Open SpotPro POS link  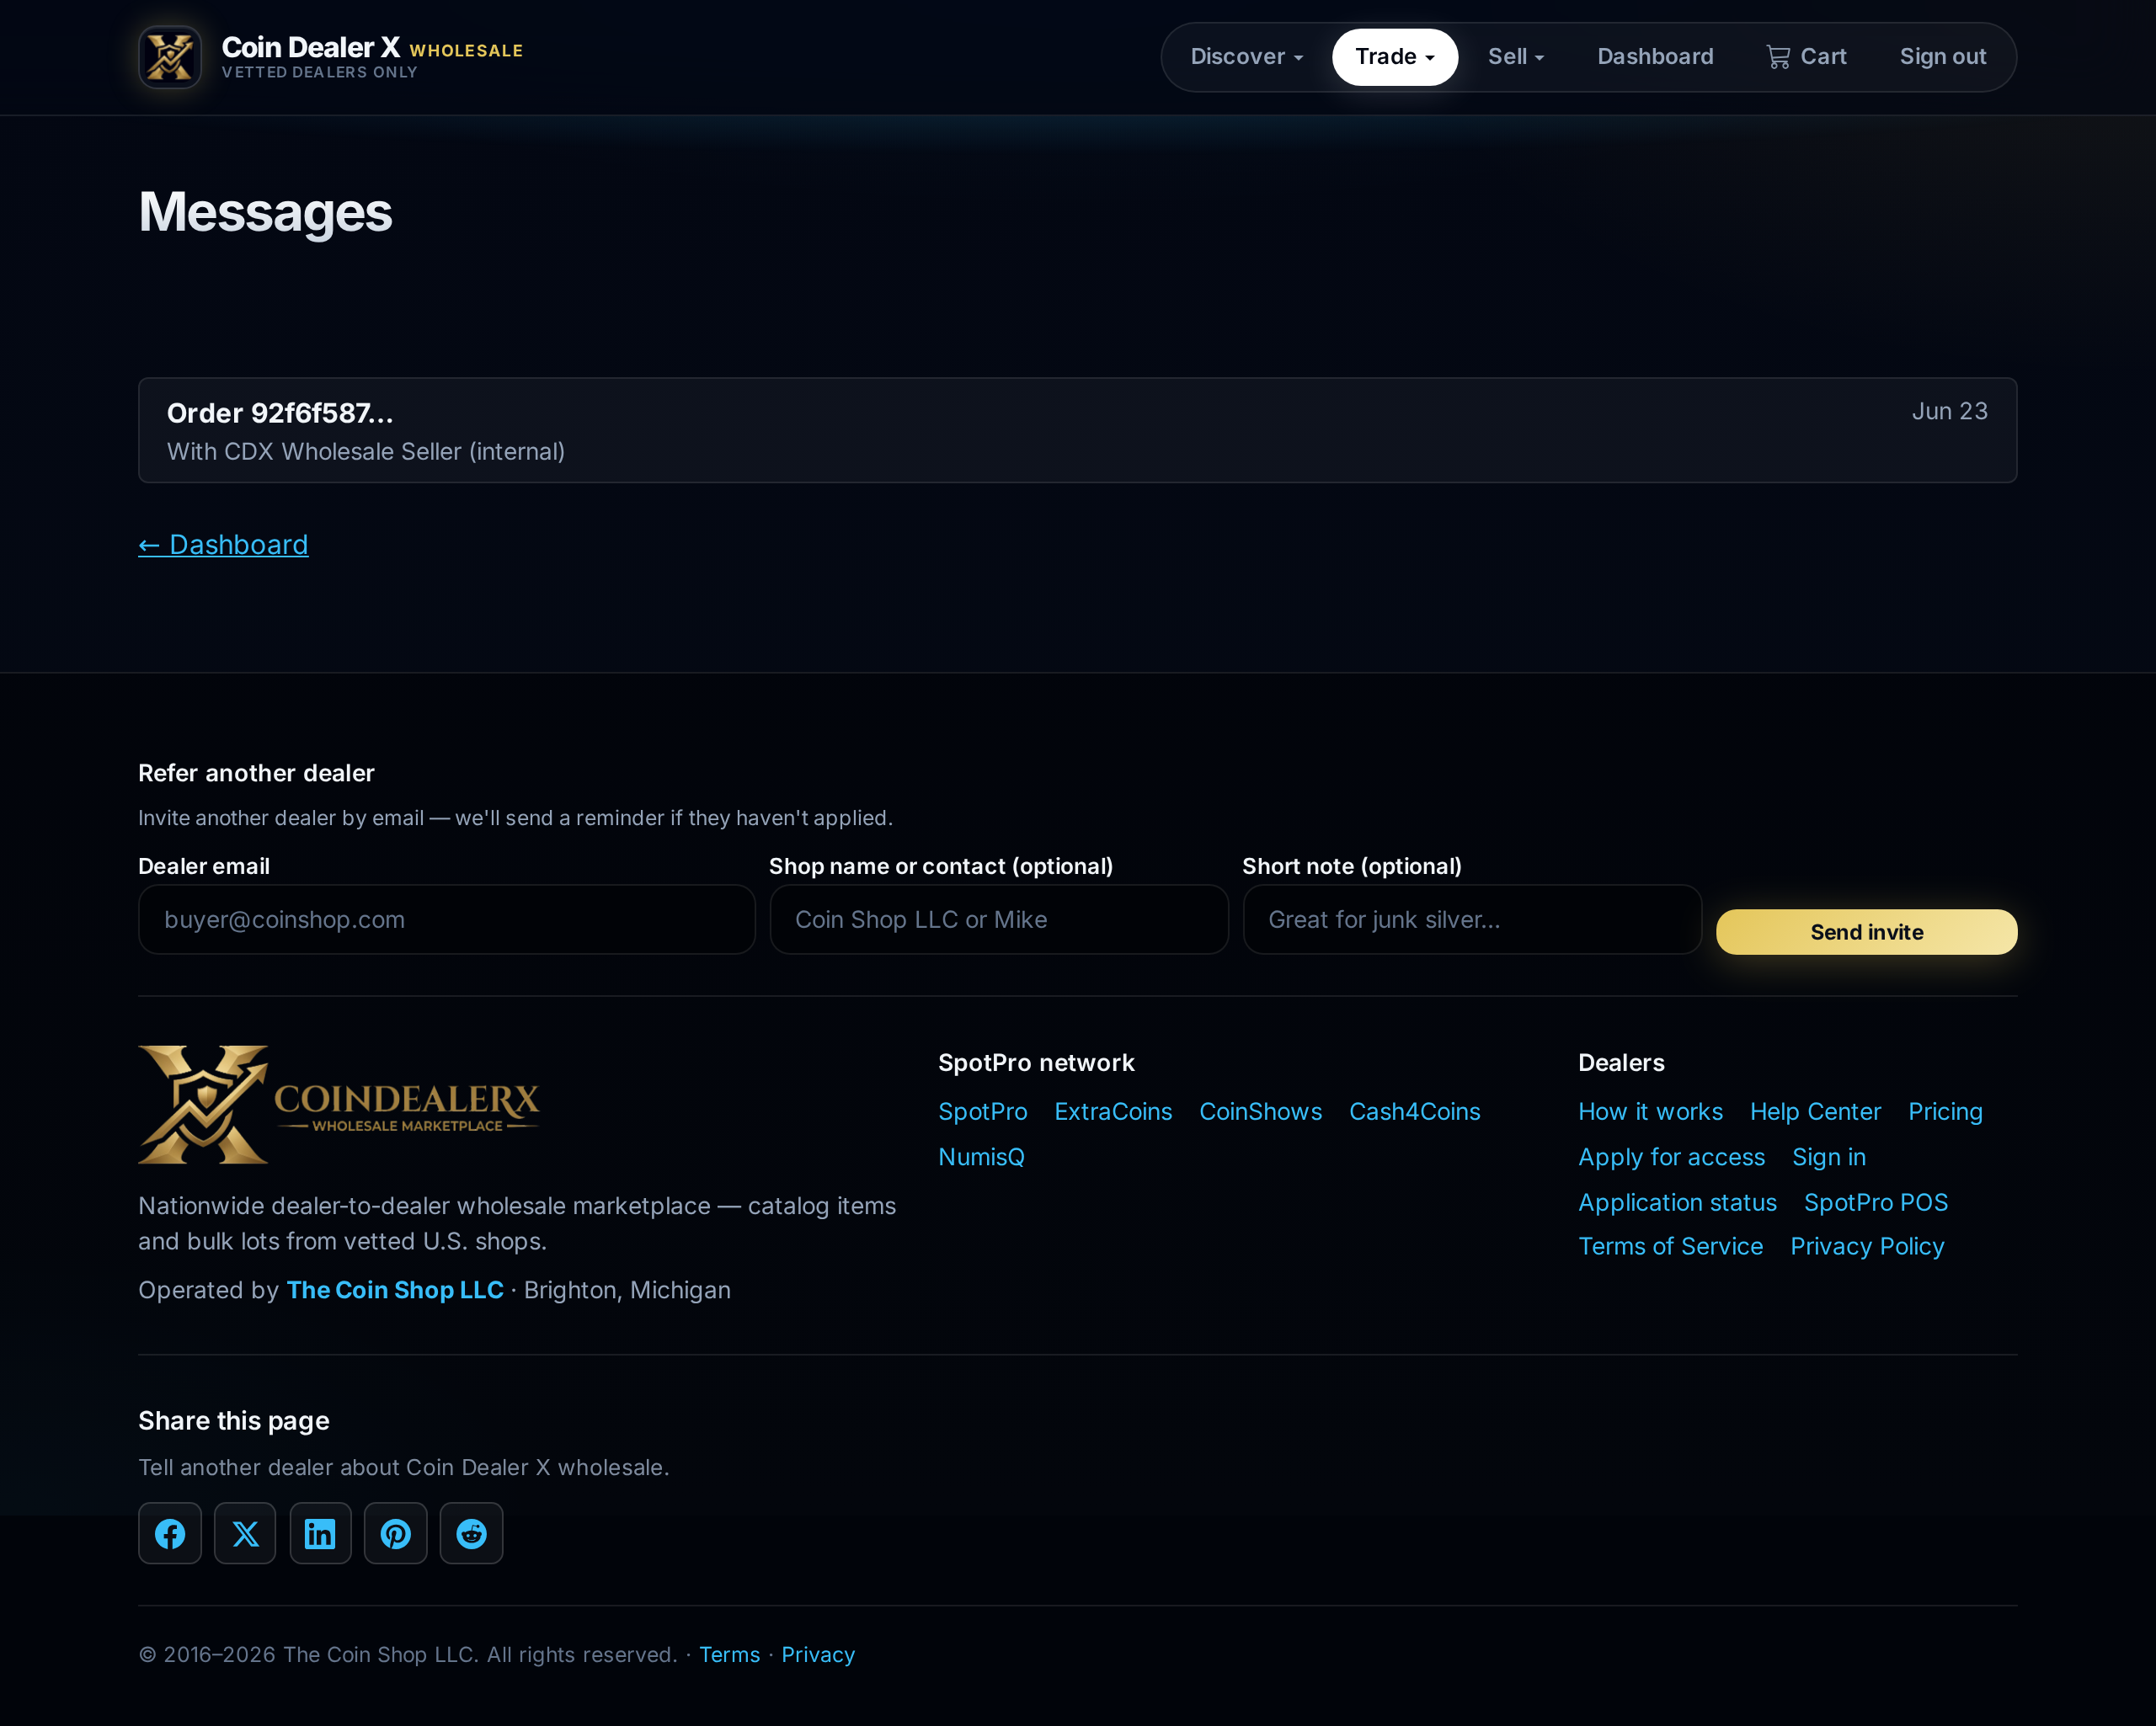tap(1875, 1202)
